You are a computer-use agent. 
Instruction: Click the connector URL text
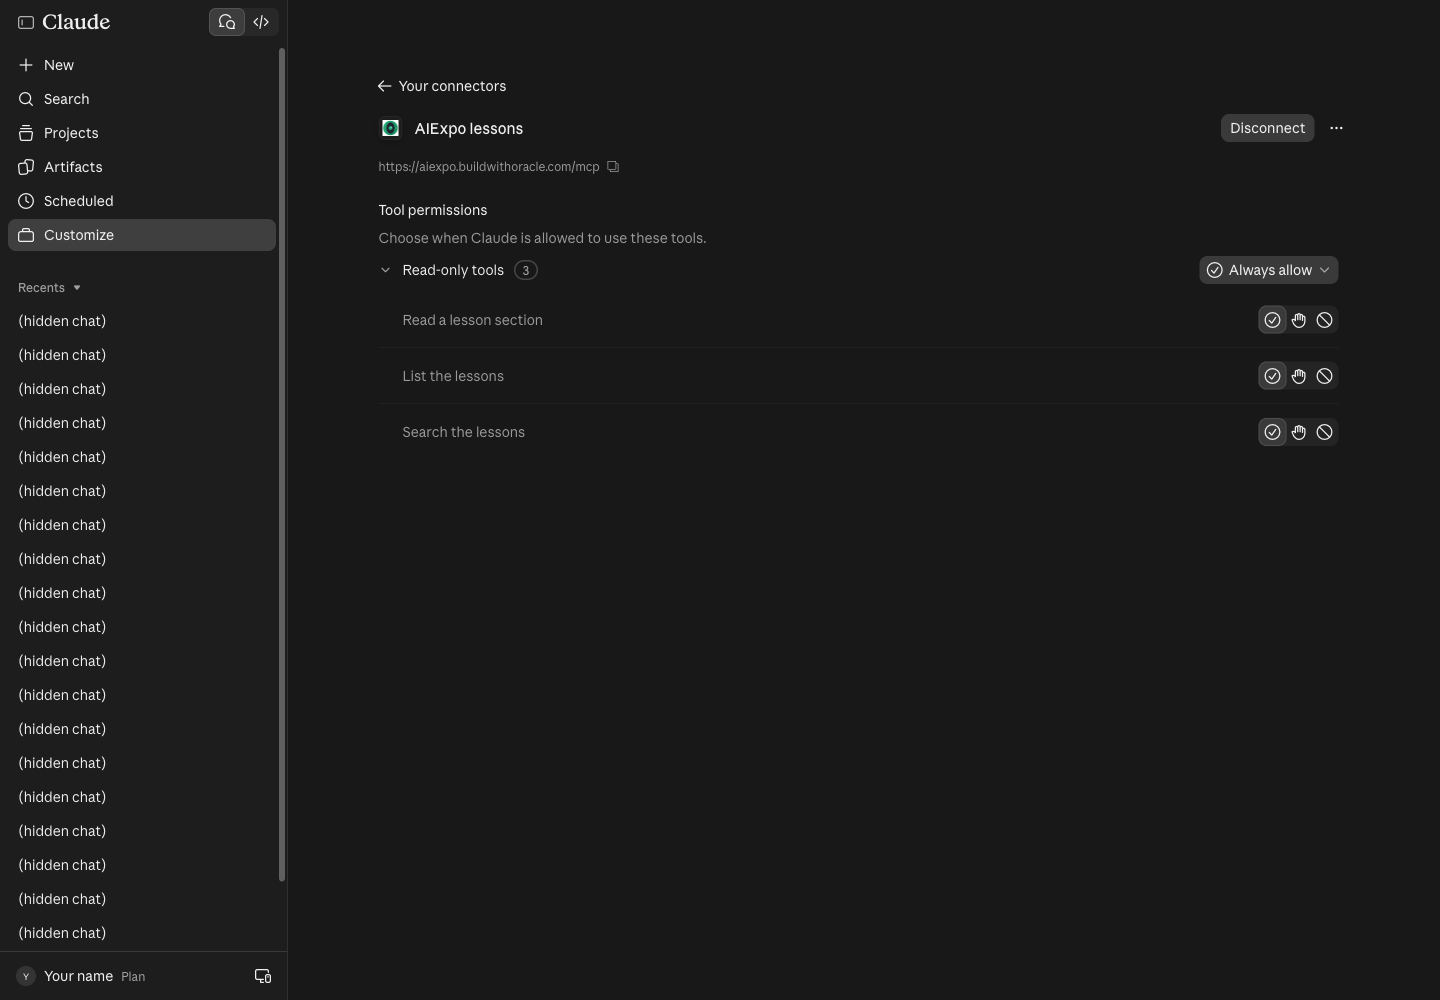(489, 167)
